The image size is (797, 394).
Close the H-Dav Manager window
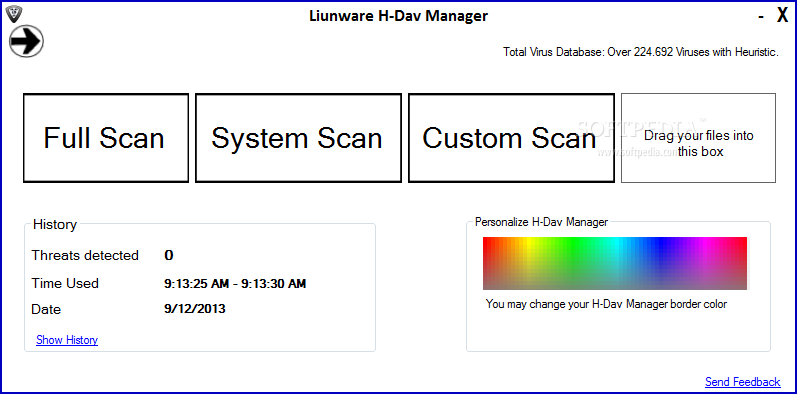click(782, 16)
